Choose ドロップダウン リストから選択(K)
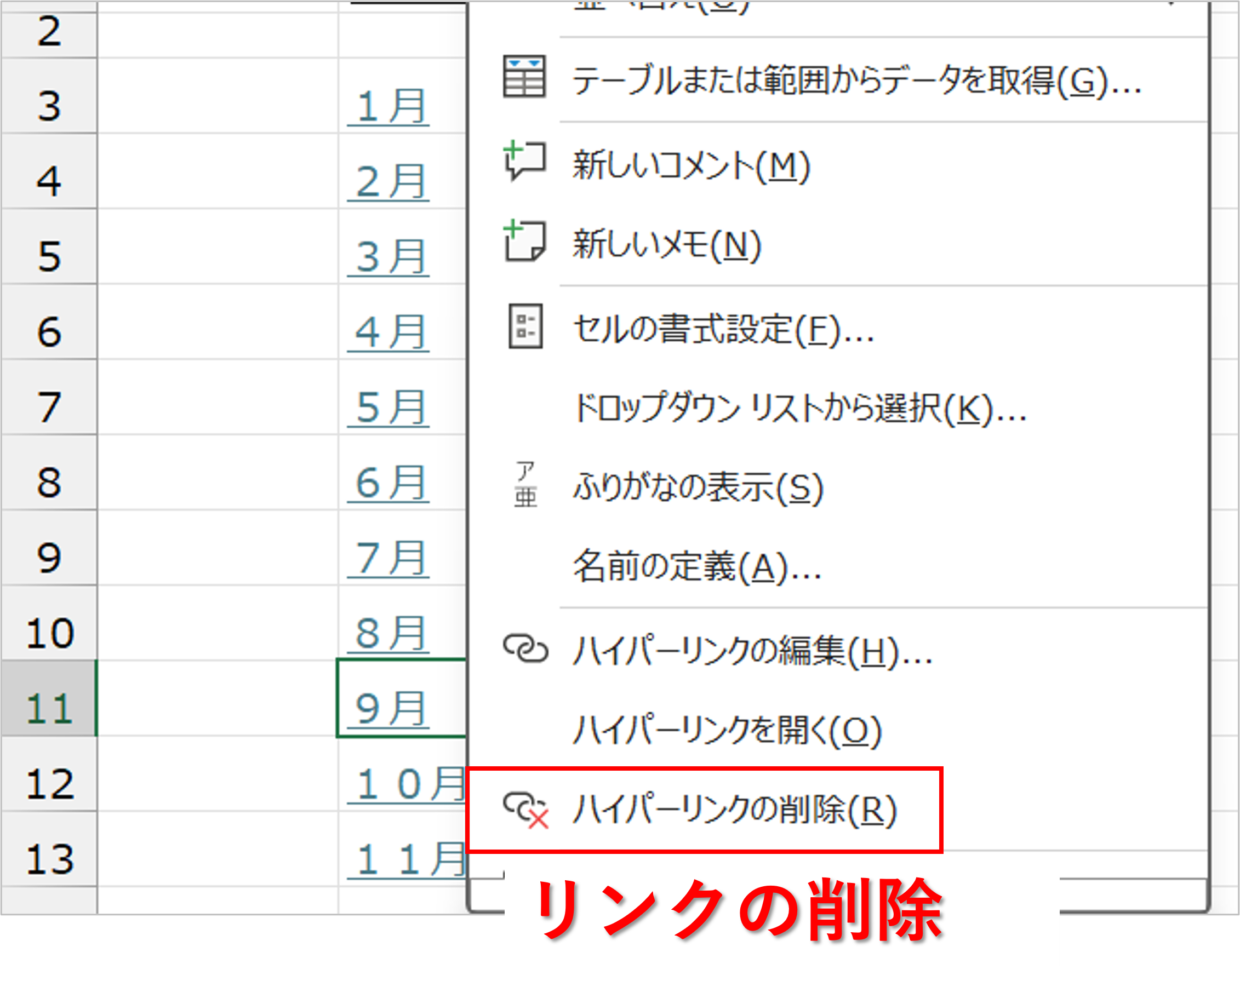This screenshot has width=1240, height=1004. 799,408
